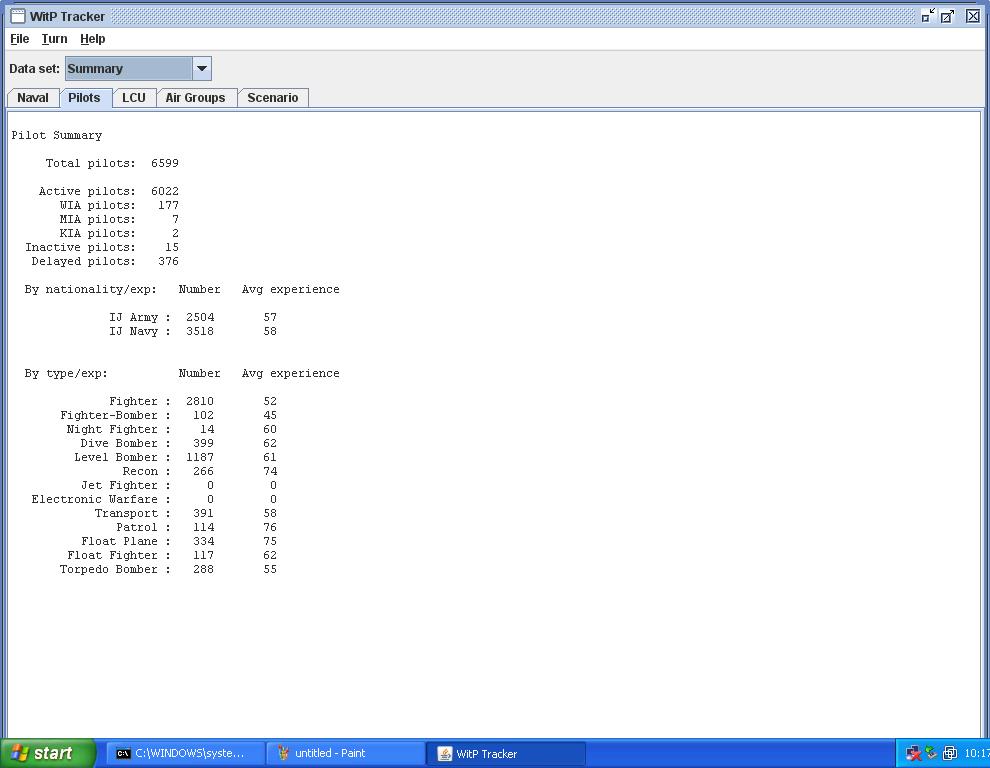Click the 'By nationality/exp:' heading
This screenshot has height=768, width=990.
pyautogui.click(x=90, y=289)
